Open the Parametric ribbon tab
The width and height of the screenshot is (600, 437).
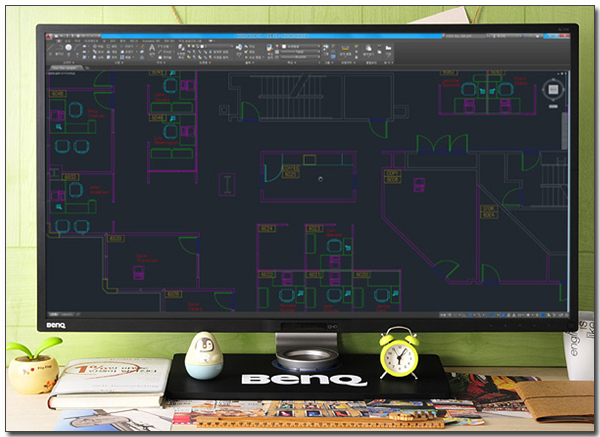pyautogui.click(x=91, y=41)
